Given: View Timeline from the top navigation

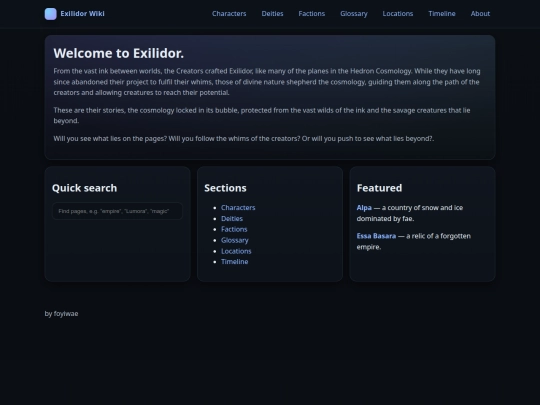Looking at the screenshot, I should point(442,14).
